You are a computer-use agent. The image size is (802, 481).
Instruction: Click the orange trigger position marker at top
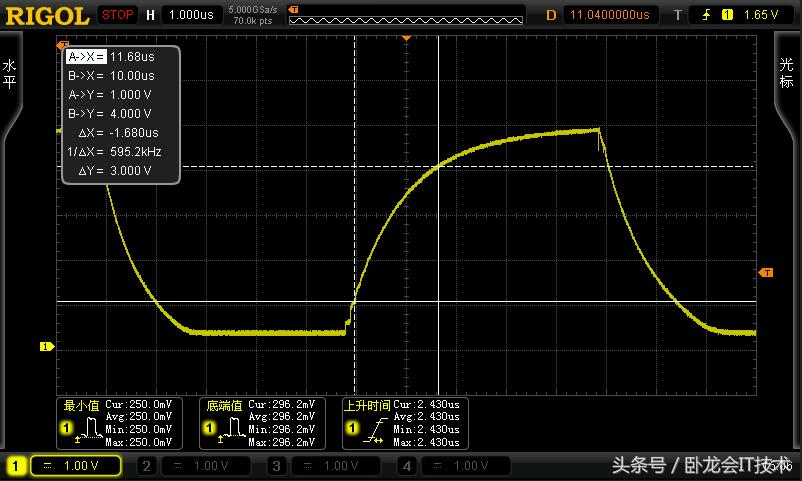(407, 37)
